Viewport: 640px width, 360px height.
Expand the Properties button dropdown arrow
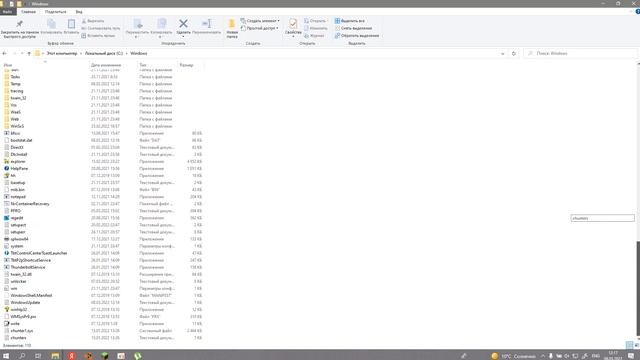293,37
